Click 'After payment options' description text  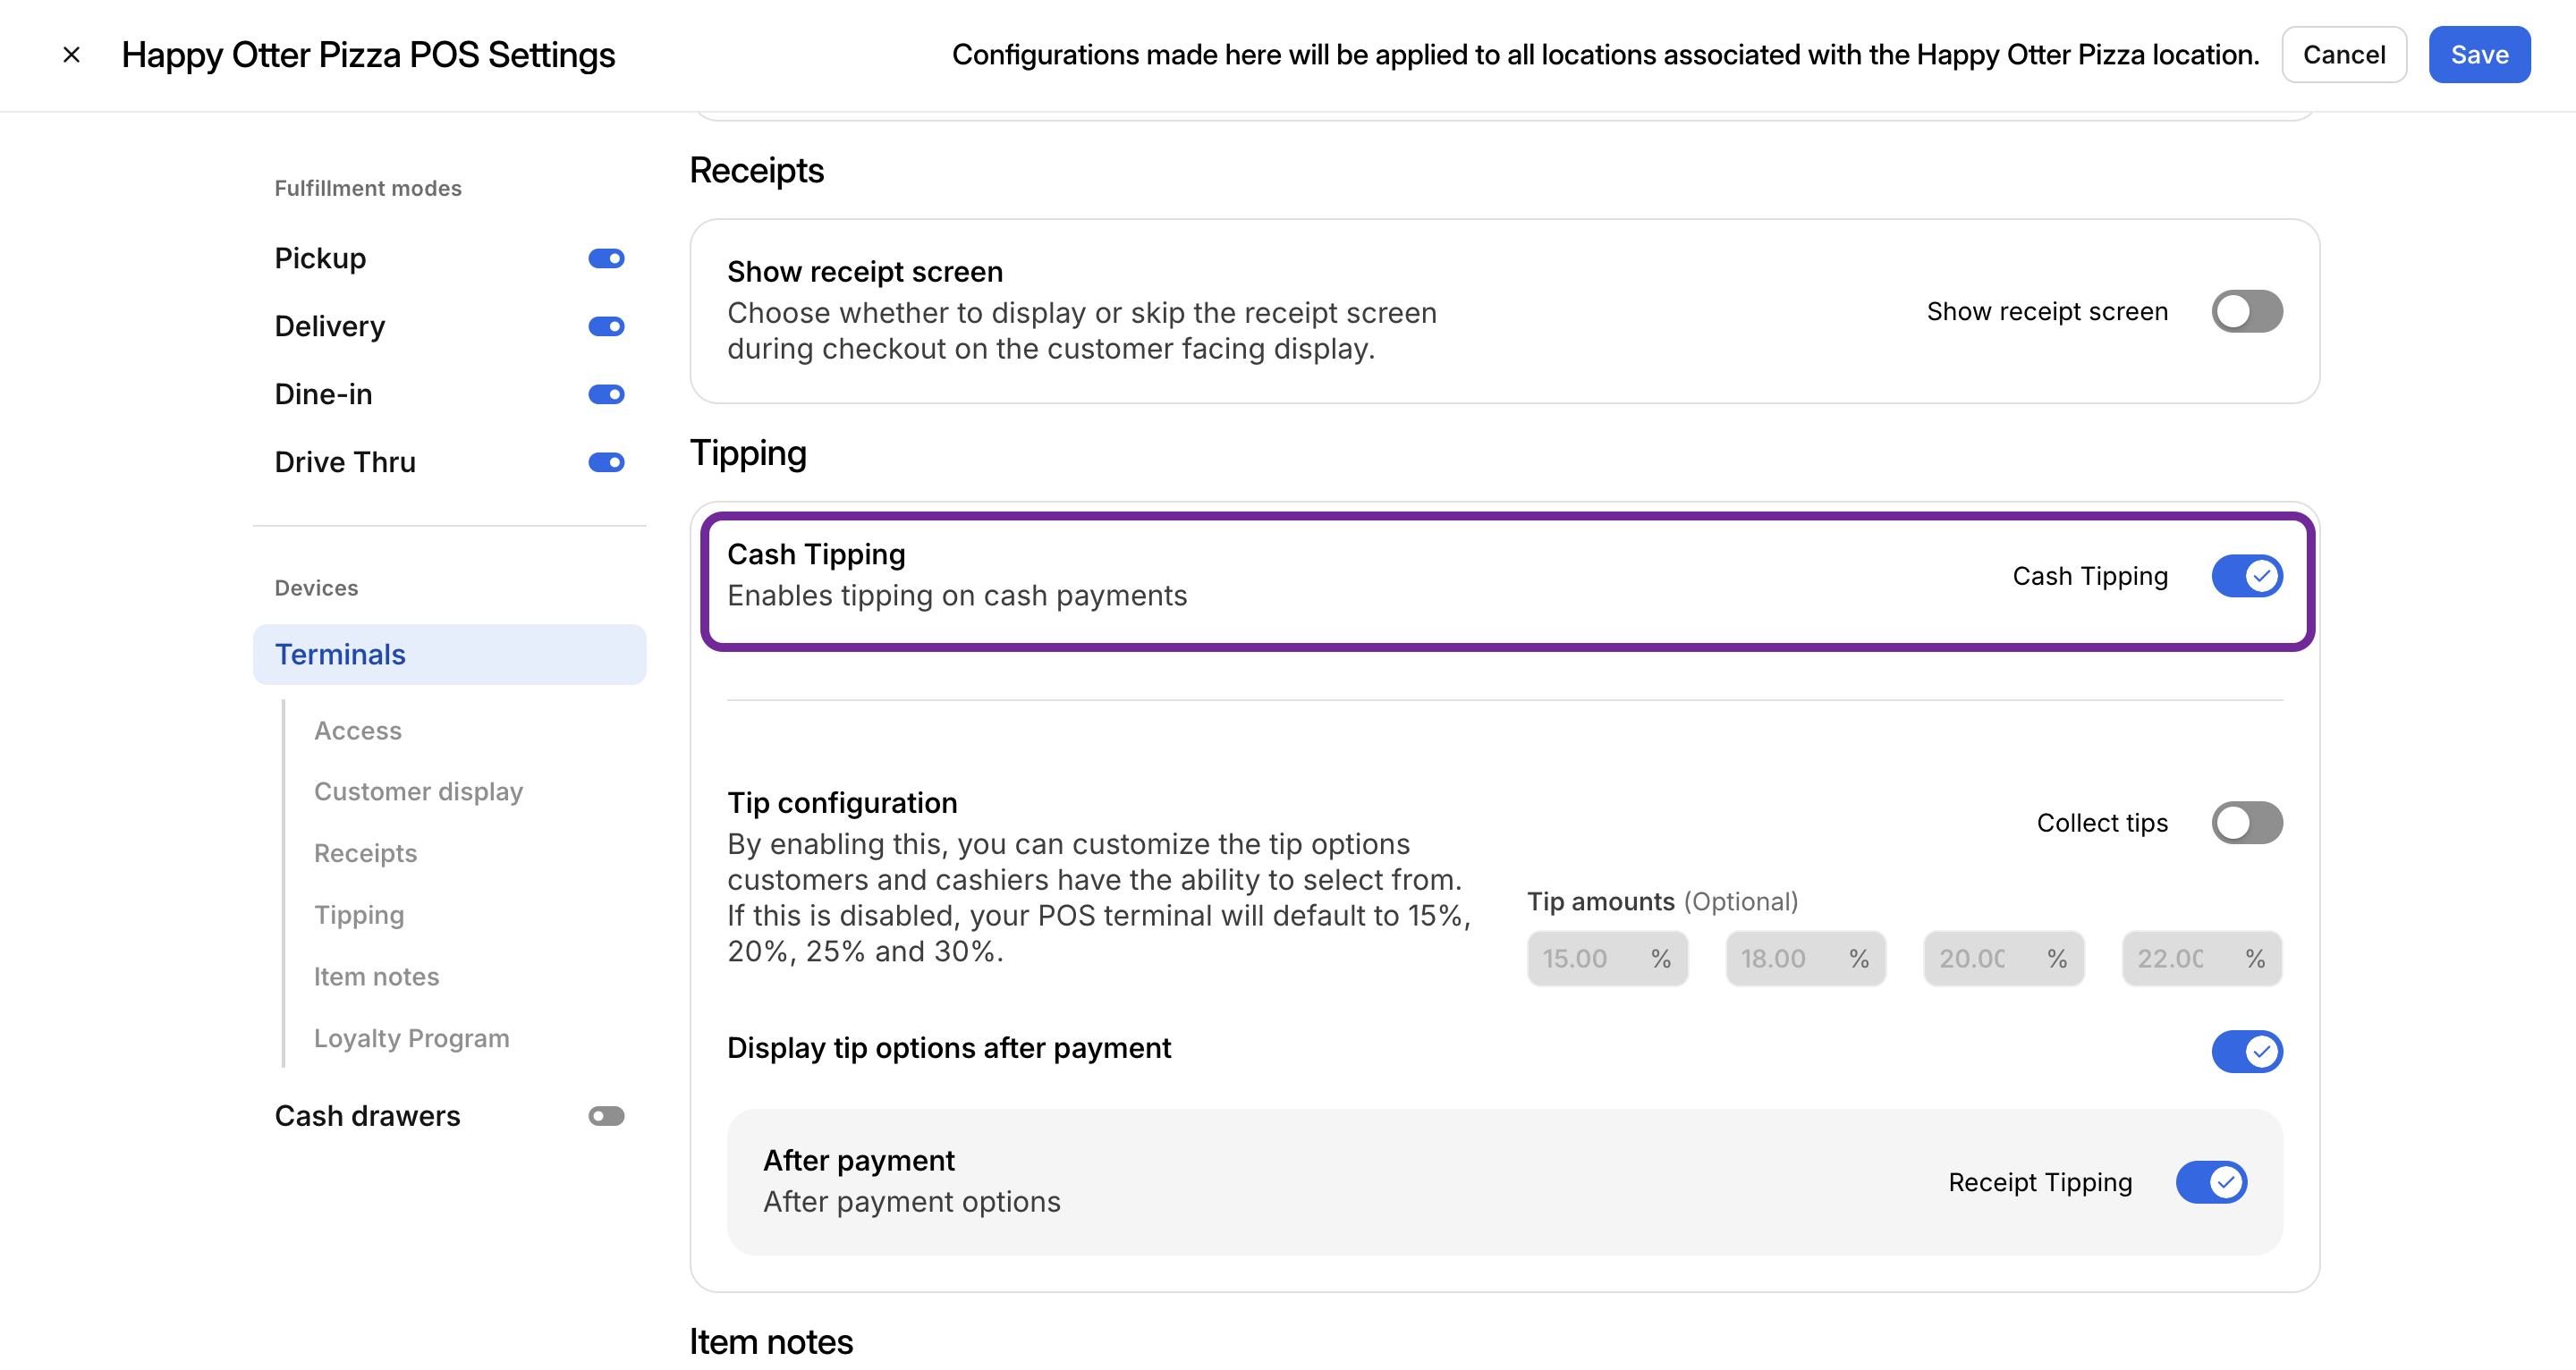coord(912,1202)
